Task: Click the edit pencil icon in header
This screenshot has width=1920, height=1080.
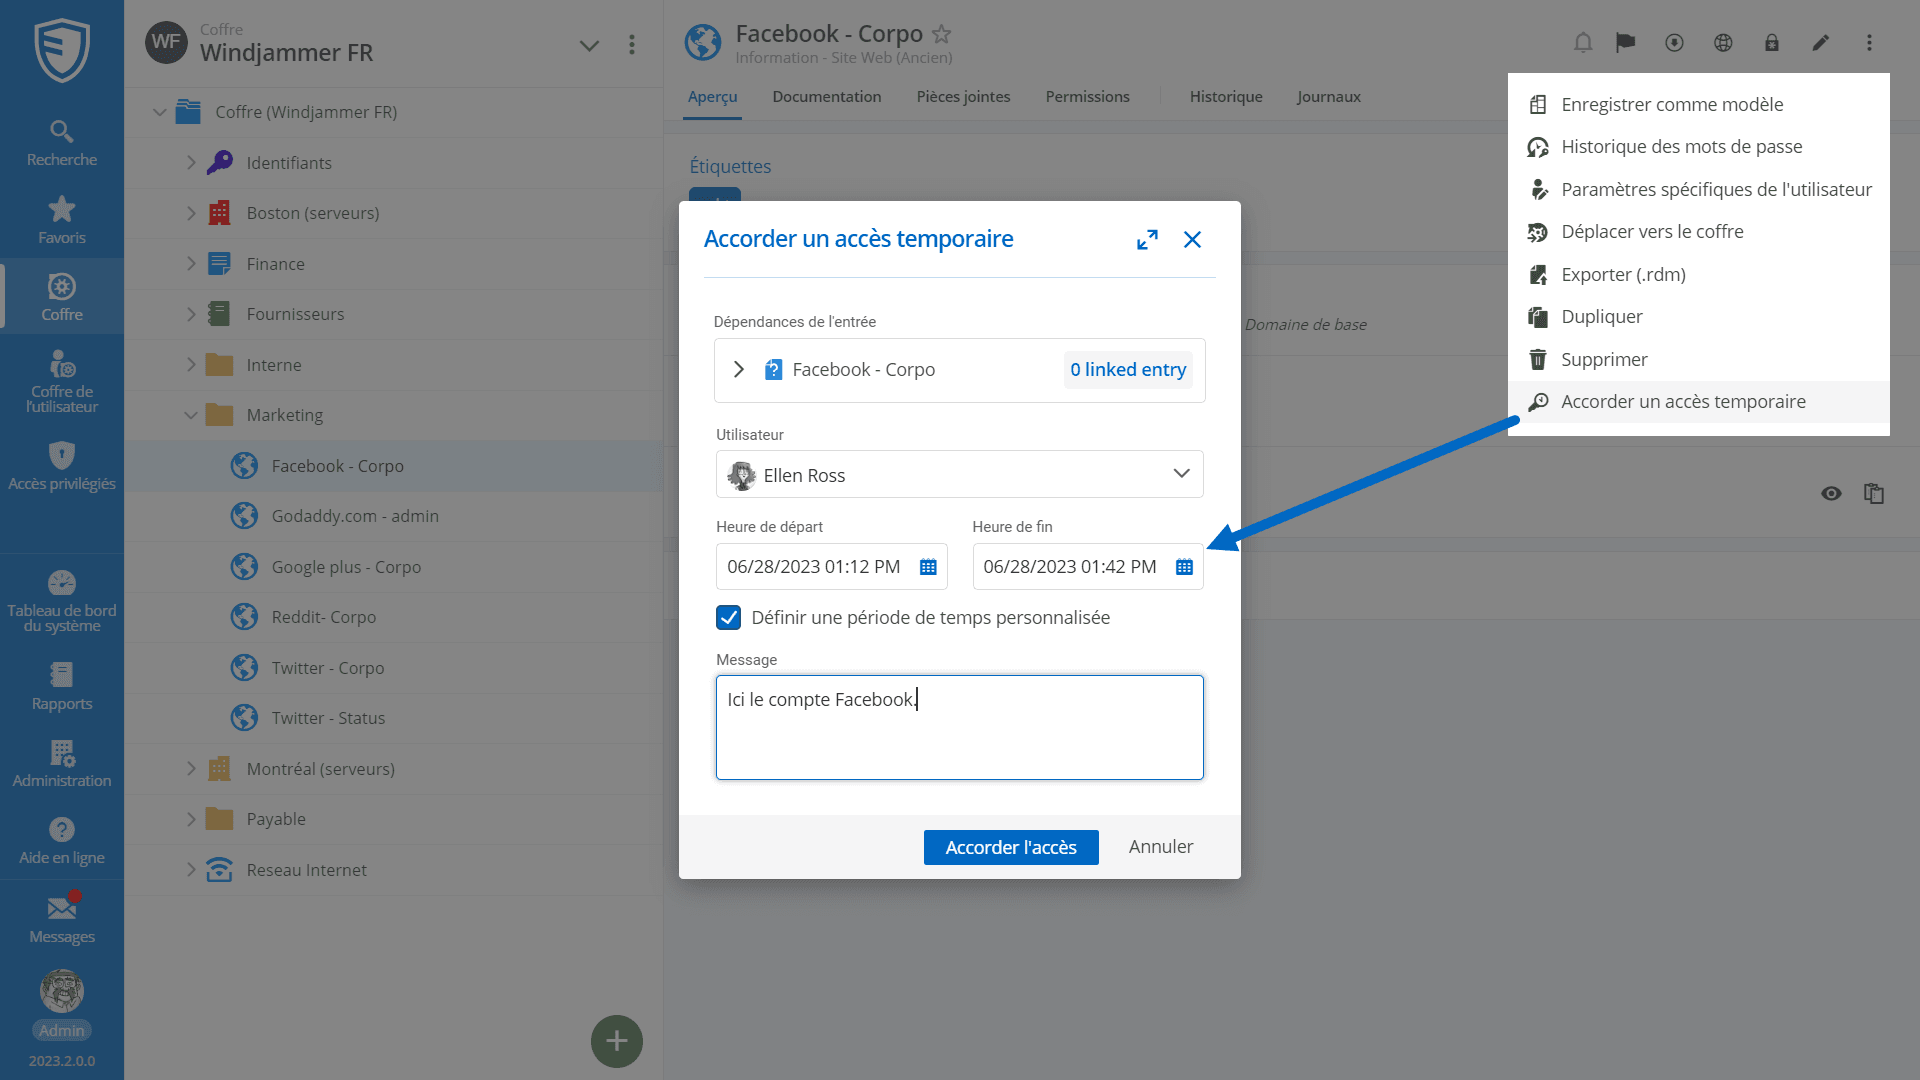Action: point(1820,43)
